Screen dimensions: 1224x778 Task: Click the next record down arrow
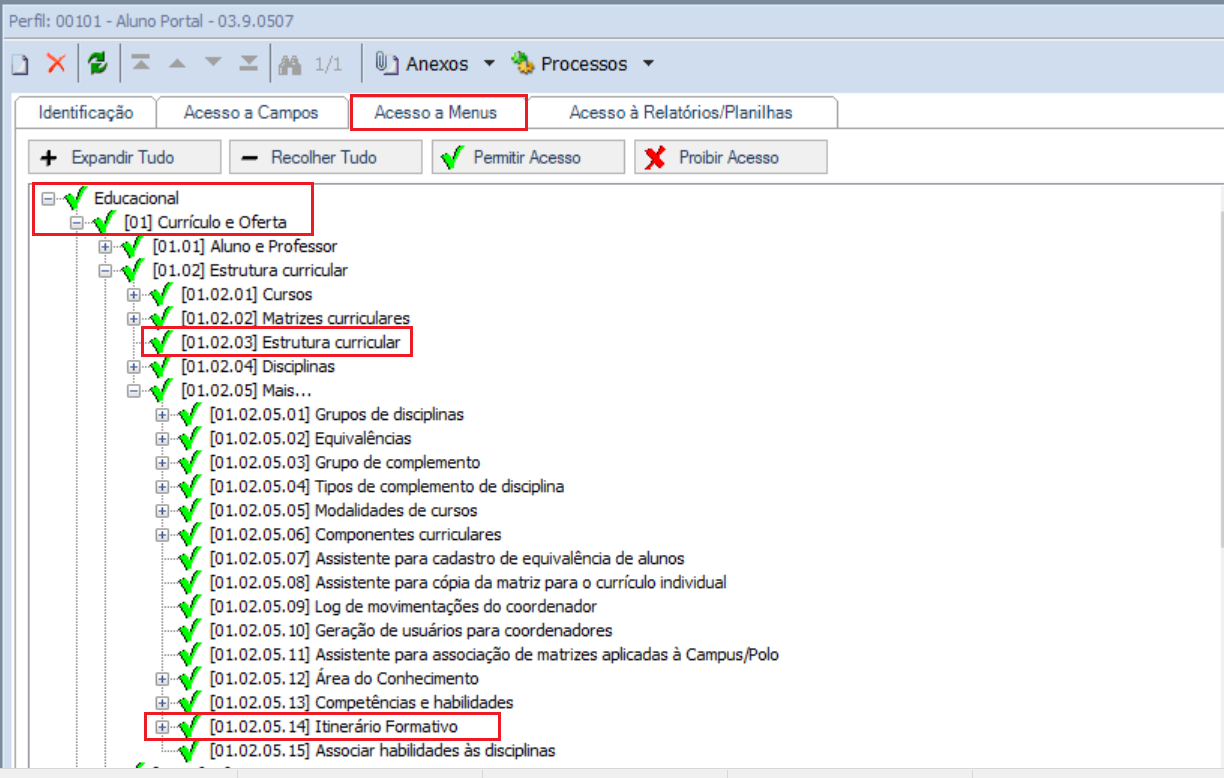pyautogui.click(x=213, y=63)
